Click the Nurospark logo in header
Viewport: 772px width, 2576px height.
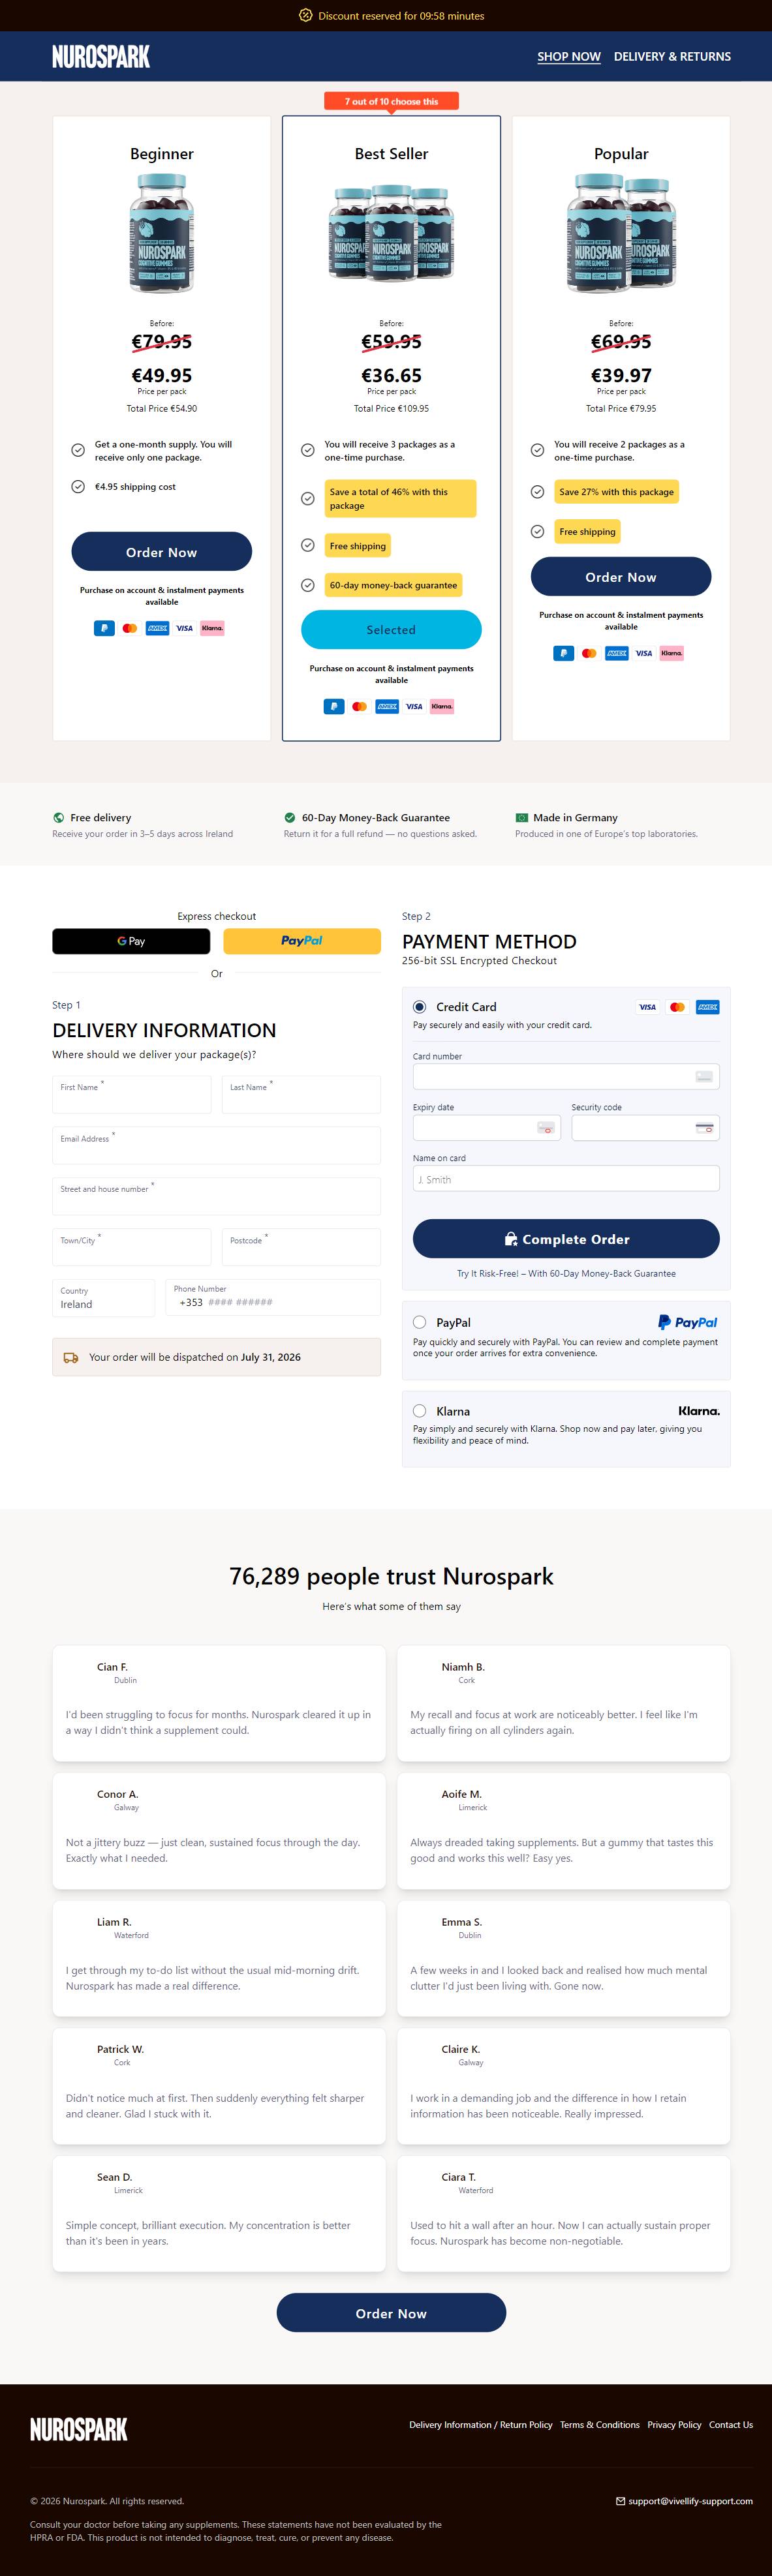pos(101,56)
